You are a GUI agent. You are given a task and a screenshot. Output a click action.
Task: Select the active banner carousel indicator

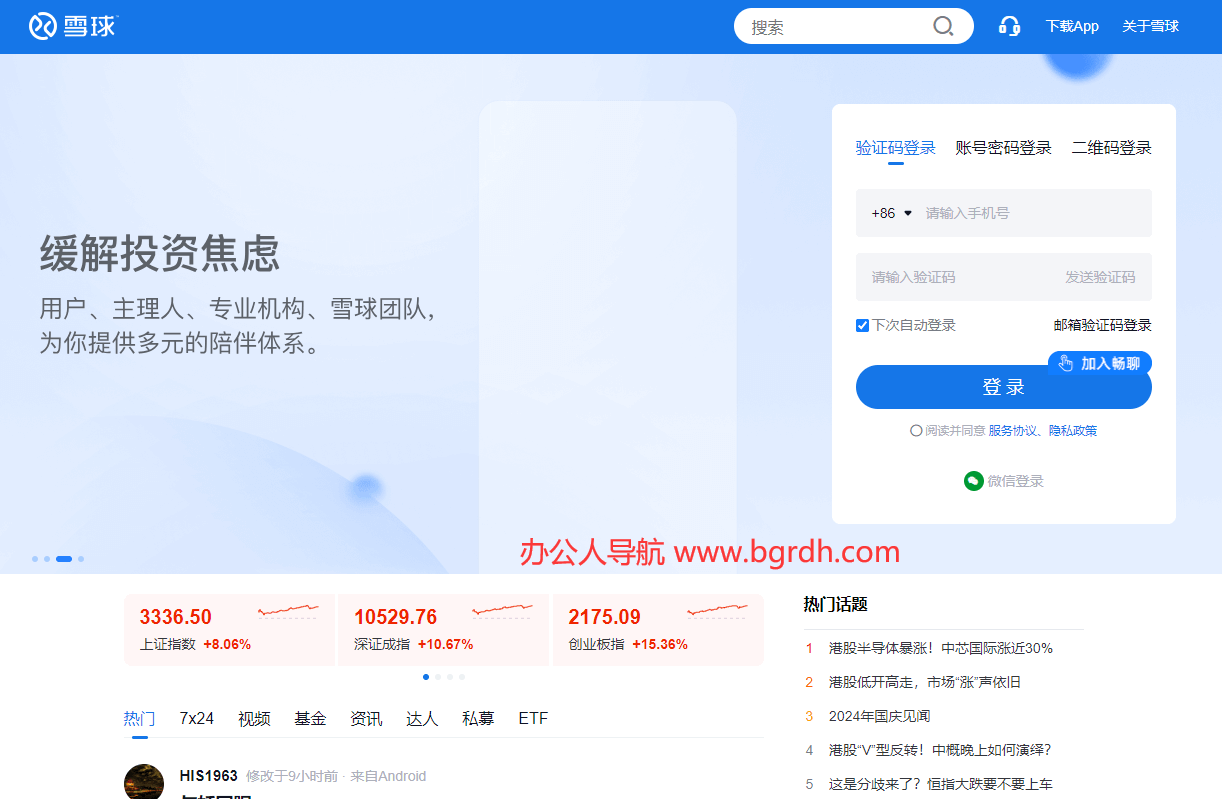click(x=64, y=559)
